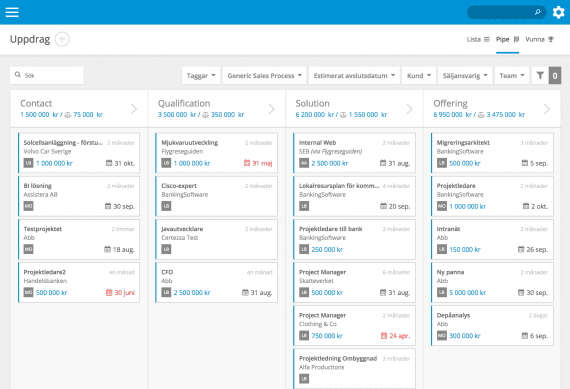
Task: Click the Sök search input field
Action: coord(47,75)
